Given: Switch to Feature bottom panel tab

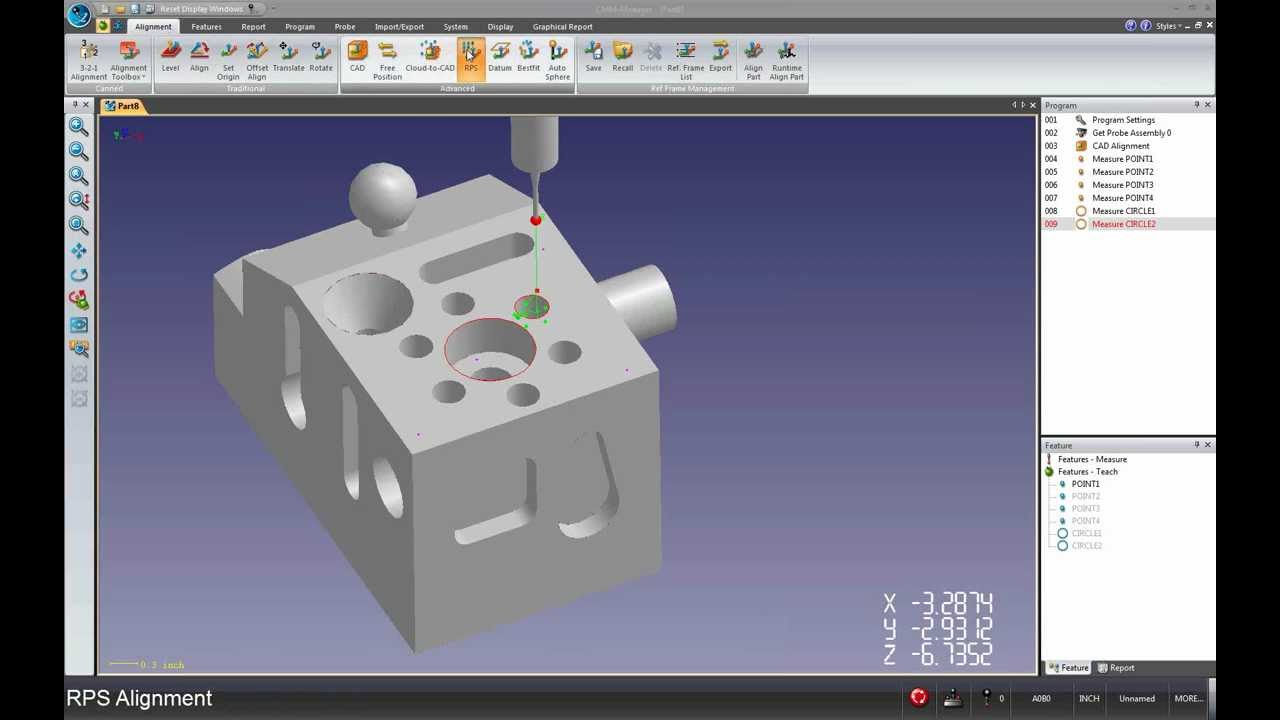Looking at the screenshot, I should 1068,668.
